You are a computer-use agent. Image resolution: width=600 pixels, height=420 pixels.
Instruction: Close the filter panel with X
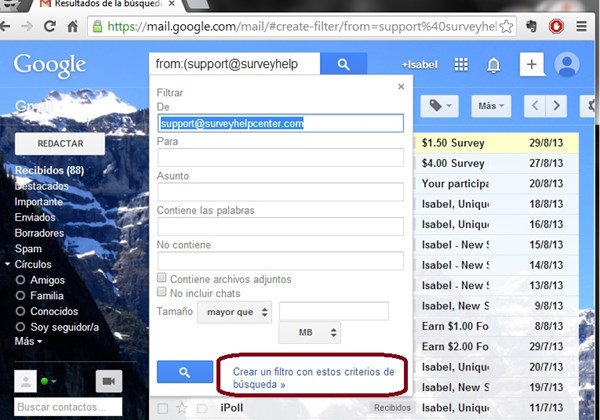coord(401,86)
